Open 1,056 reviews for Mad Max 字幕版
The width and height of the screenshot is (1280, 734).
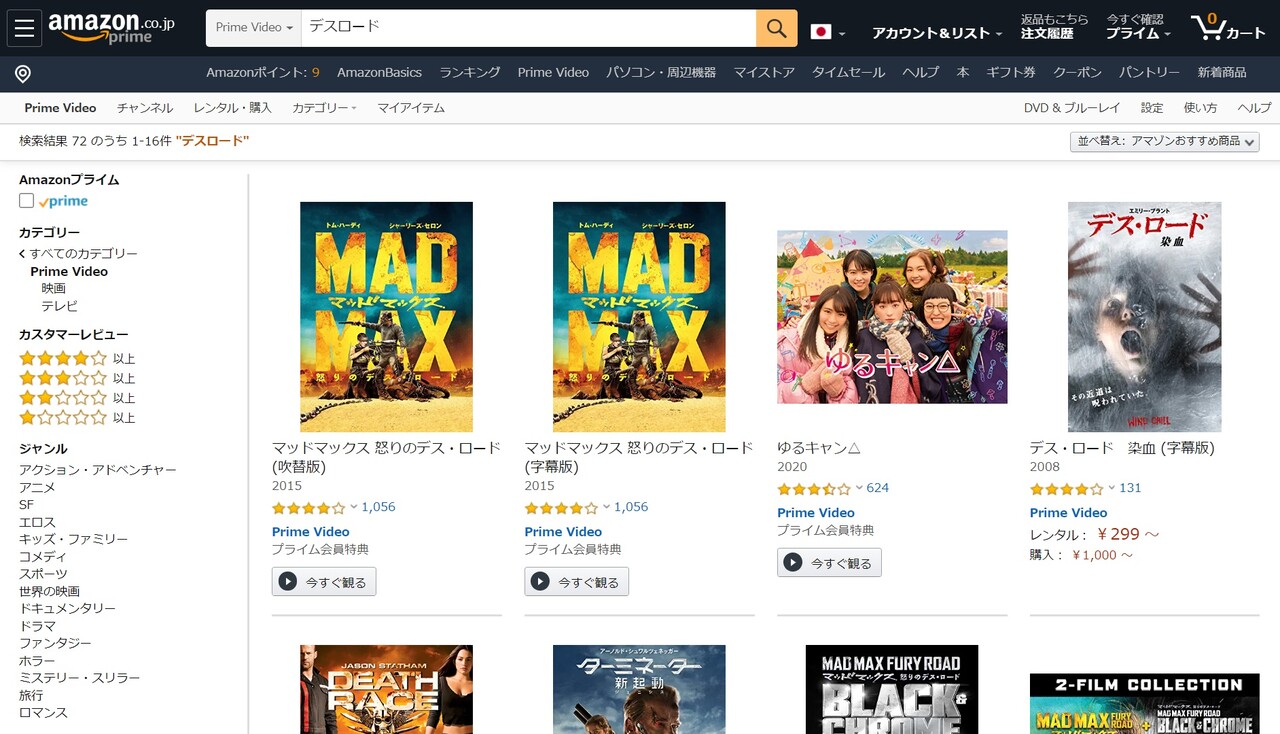631,507
